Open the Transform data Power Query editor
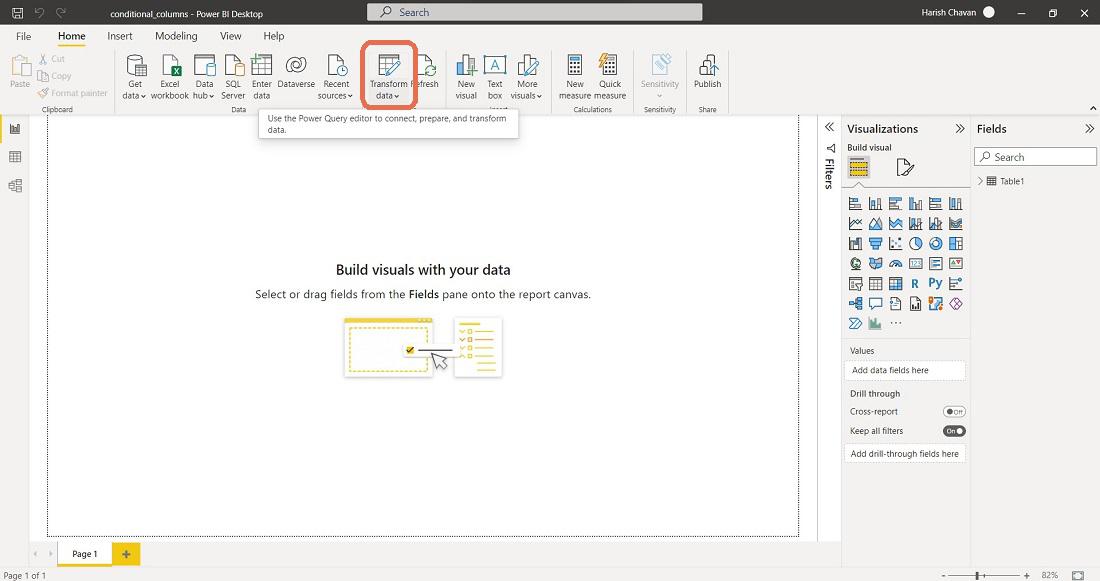The image size is (1100, 581). (x=388, y=76)
